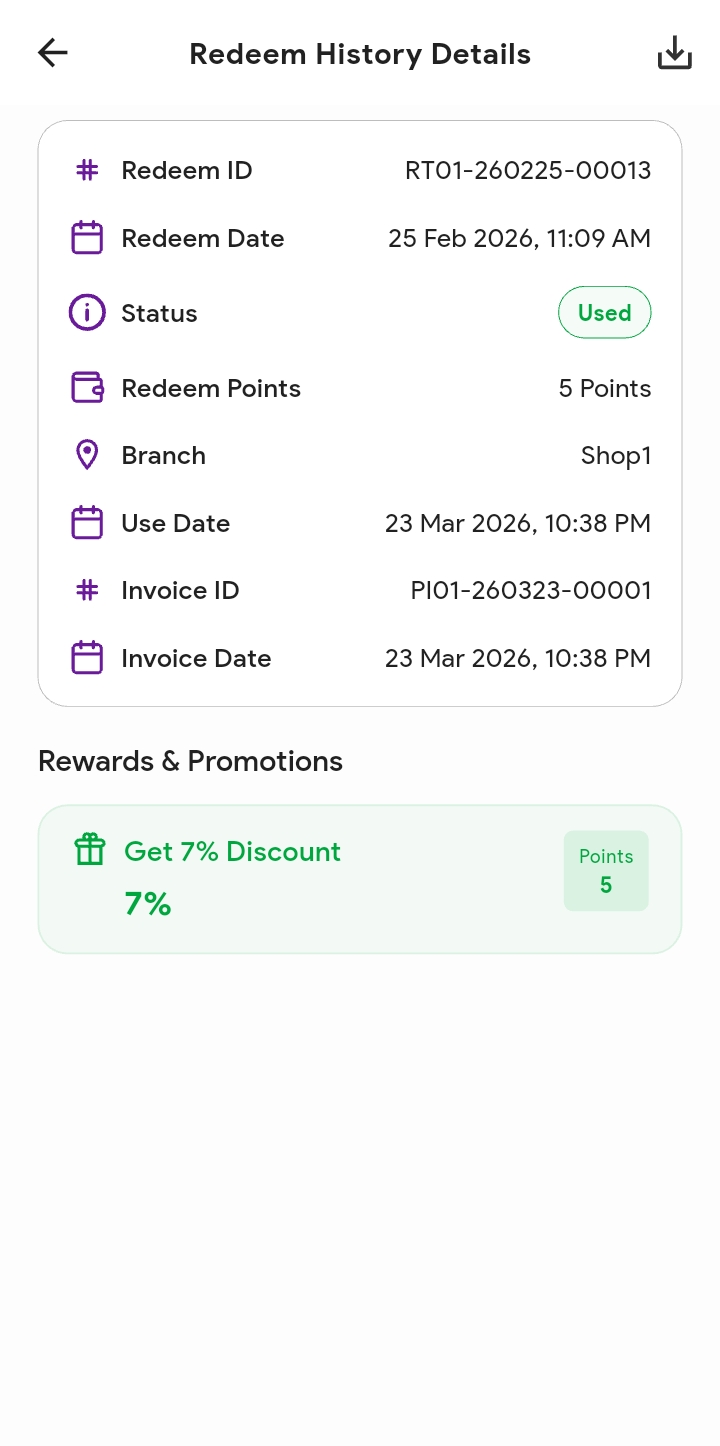This screenshot has height=1446, width=720.
Task: Click the Redeem History Details title
Action: pos(360,54)
